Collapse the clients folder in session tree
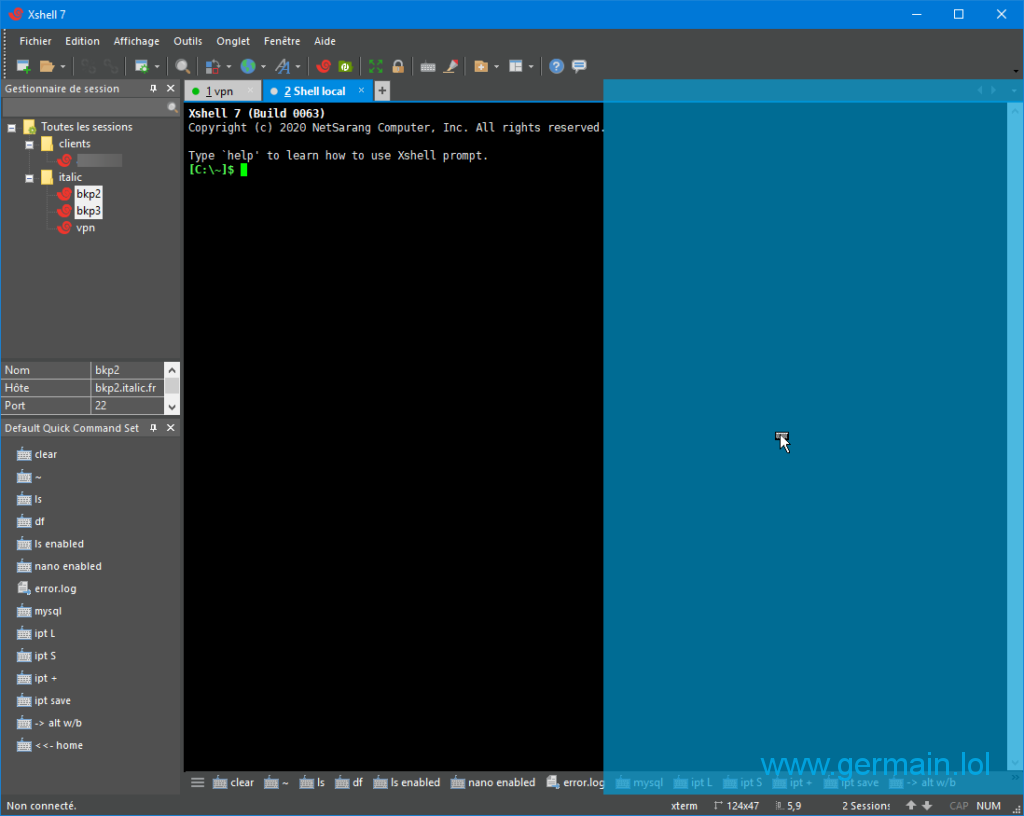The image size is (1024, 816). coord(29,144)
